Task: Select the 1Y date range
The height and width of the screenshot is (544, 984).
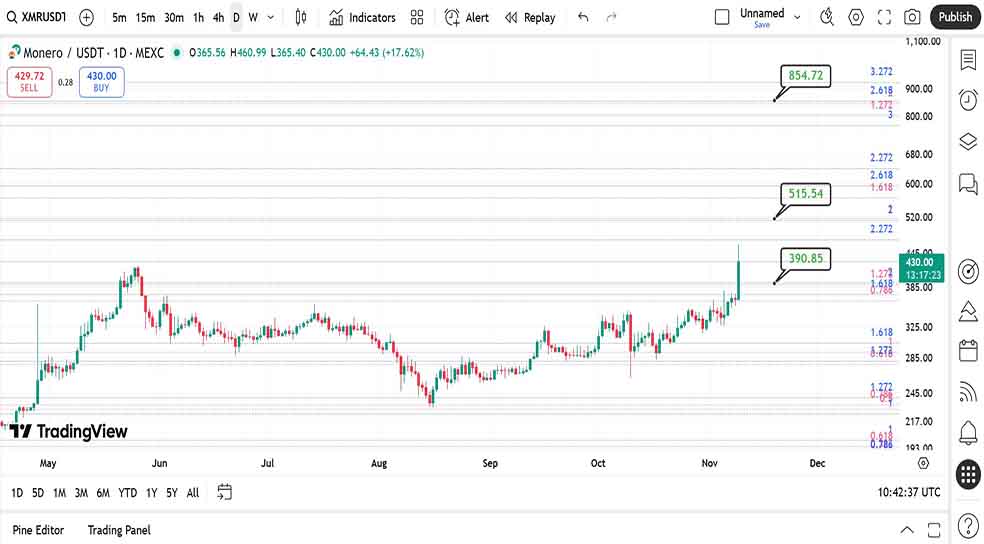Action: [x=151, y=492]
